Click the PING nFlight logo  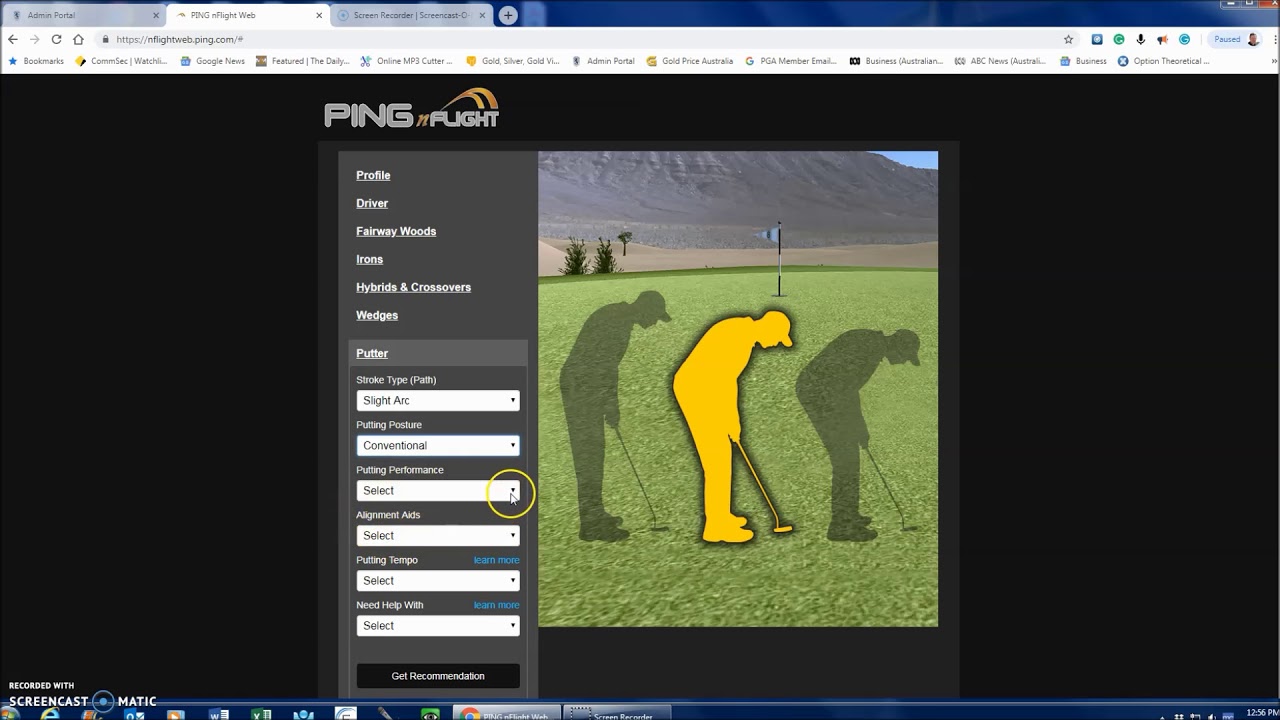tap(411, 108)
